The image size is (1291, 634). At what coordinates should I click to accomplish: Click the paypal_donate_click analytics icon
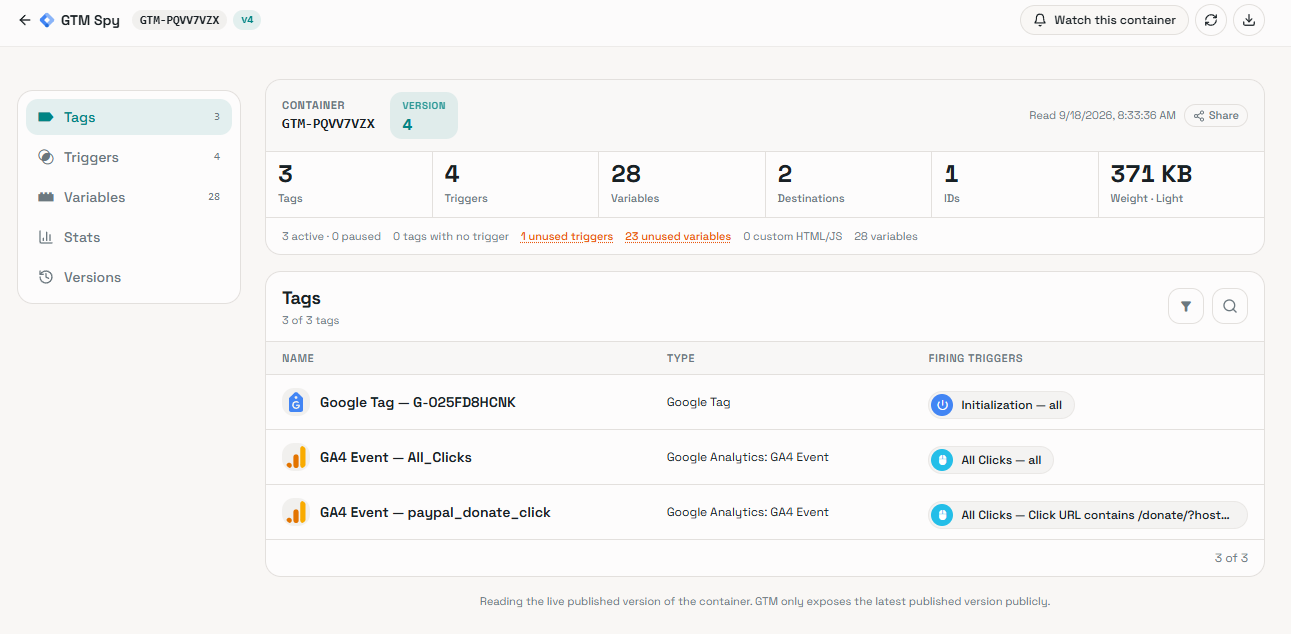coord(295,512)
